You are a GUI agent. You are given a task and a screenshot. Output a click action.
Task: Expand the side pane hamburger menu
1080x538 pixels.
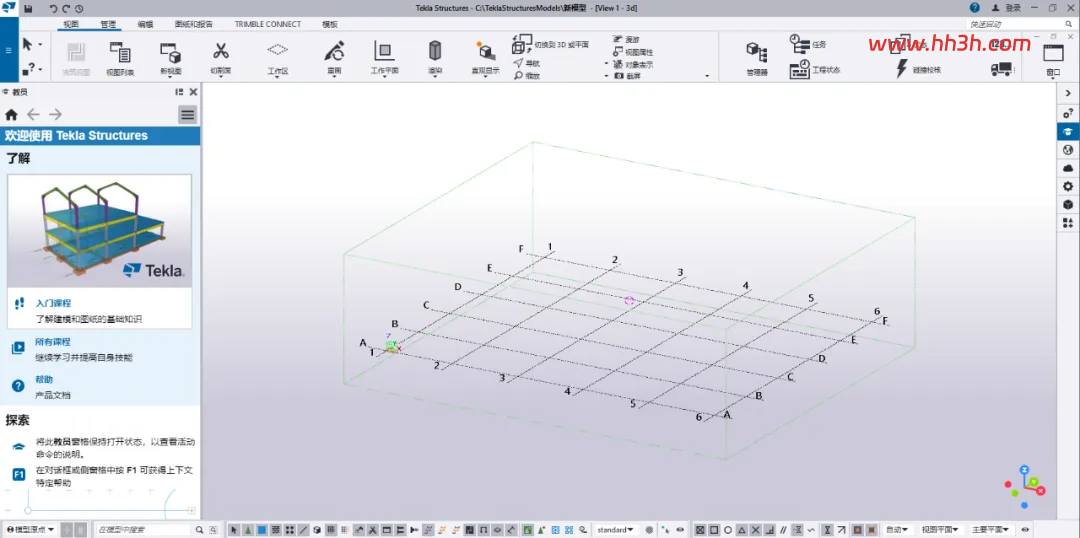tap(187, 115)
